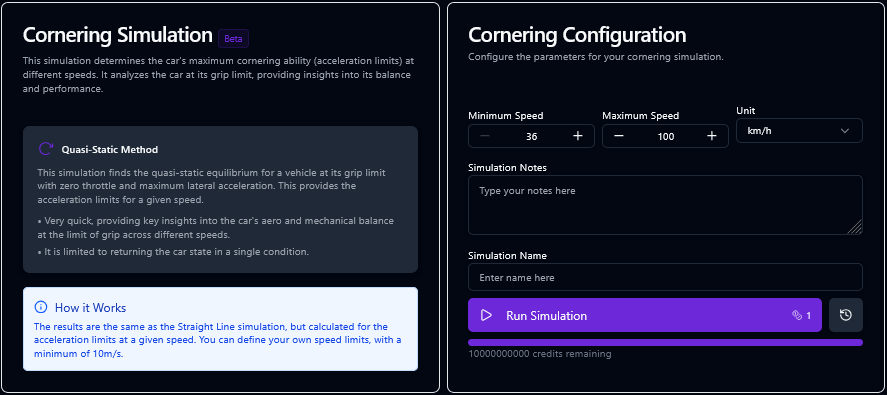Click the credits remaining progress bar
The image size is (887, 395).
click(665, 342)
